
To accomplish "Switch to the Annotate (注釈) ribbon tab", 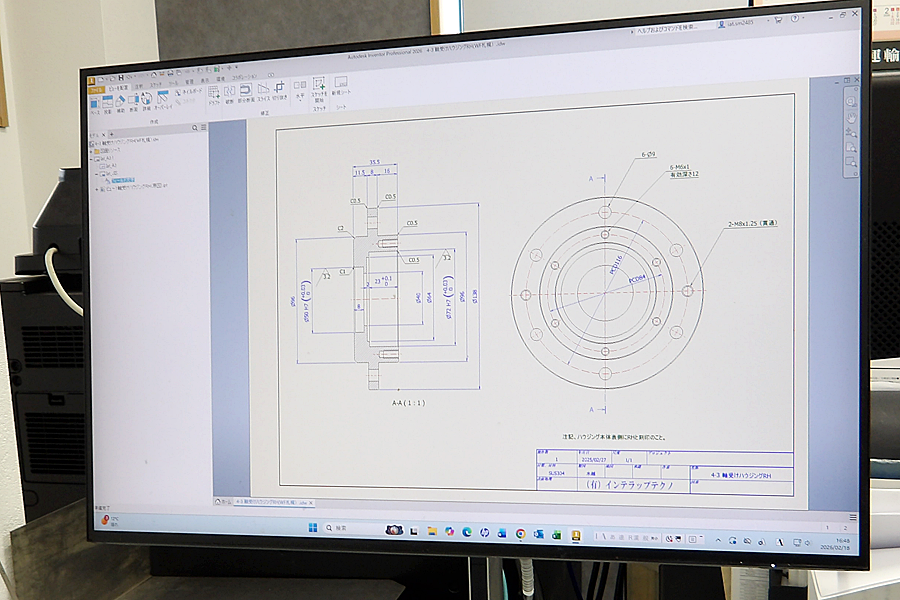I will [x=139, y=85].
